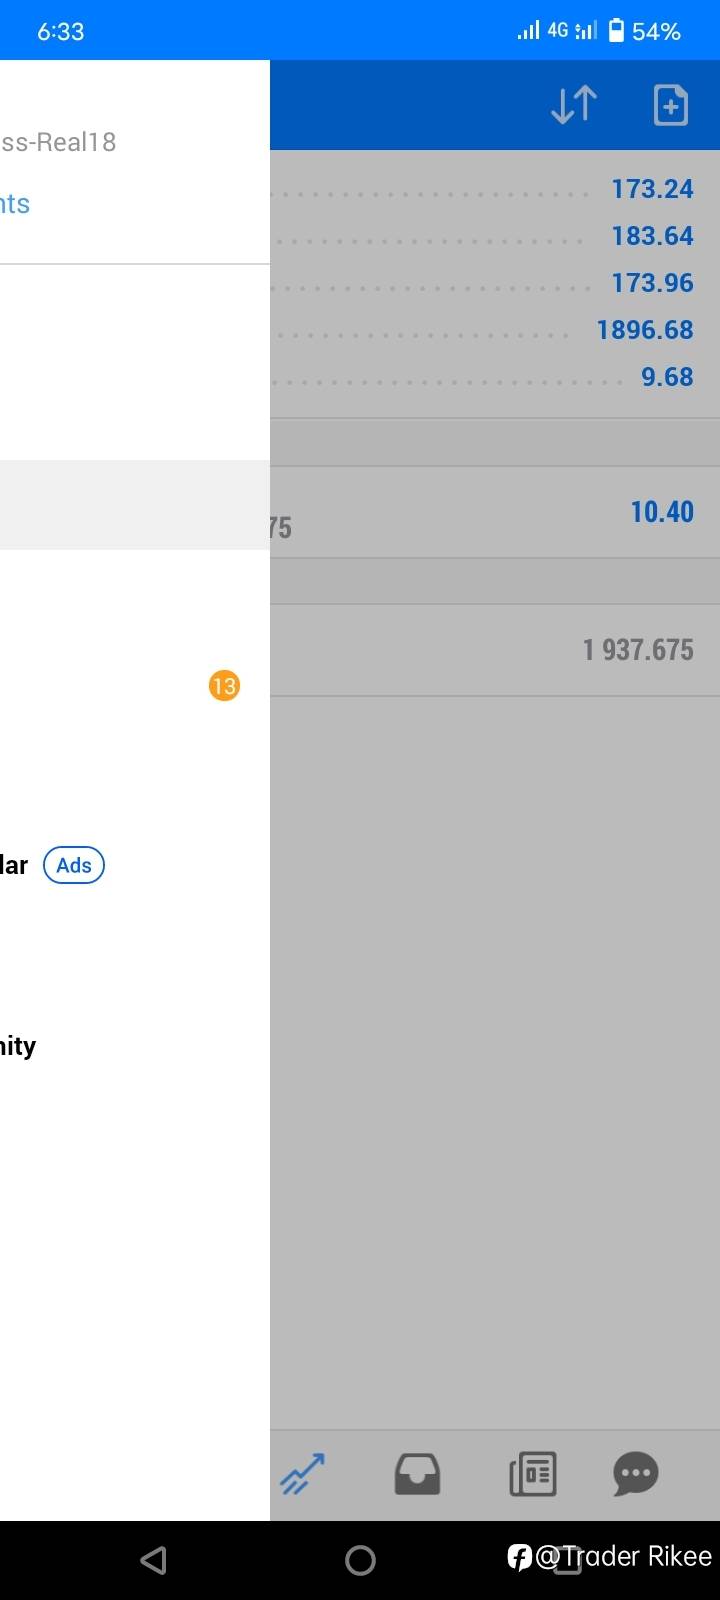Screen dimensions: 720x1600
Task: Tap the Android home circle button
Action: pos(360,1560)
